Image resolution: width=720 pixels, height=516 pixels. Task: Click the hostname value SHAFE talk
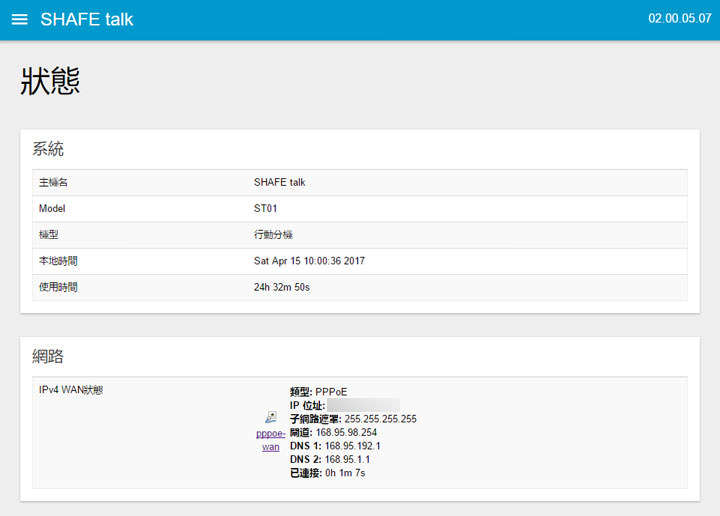[x=279, y=183]
